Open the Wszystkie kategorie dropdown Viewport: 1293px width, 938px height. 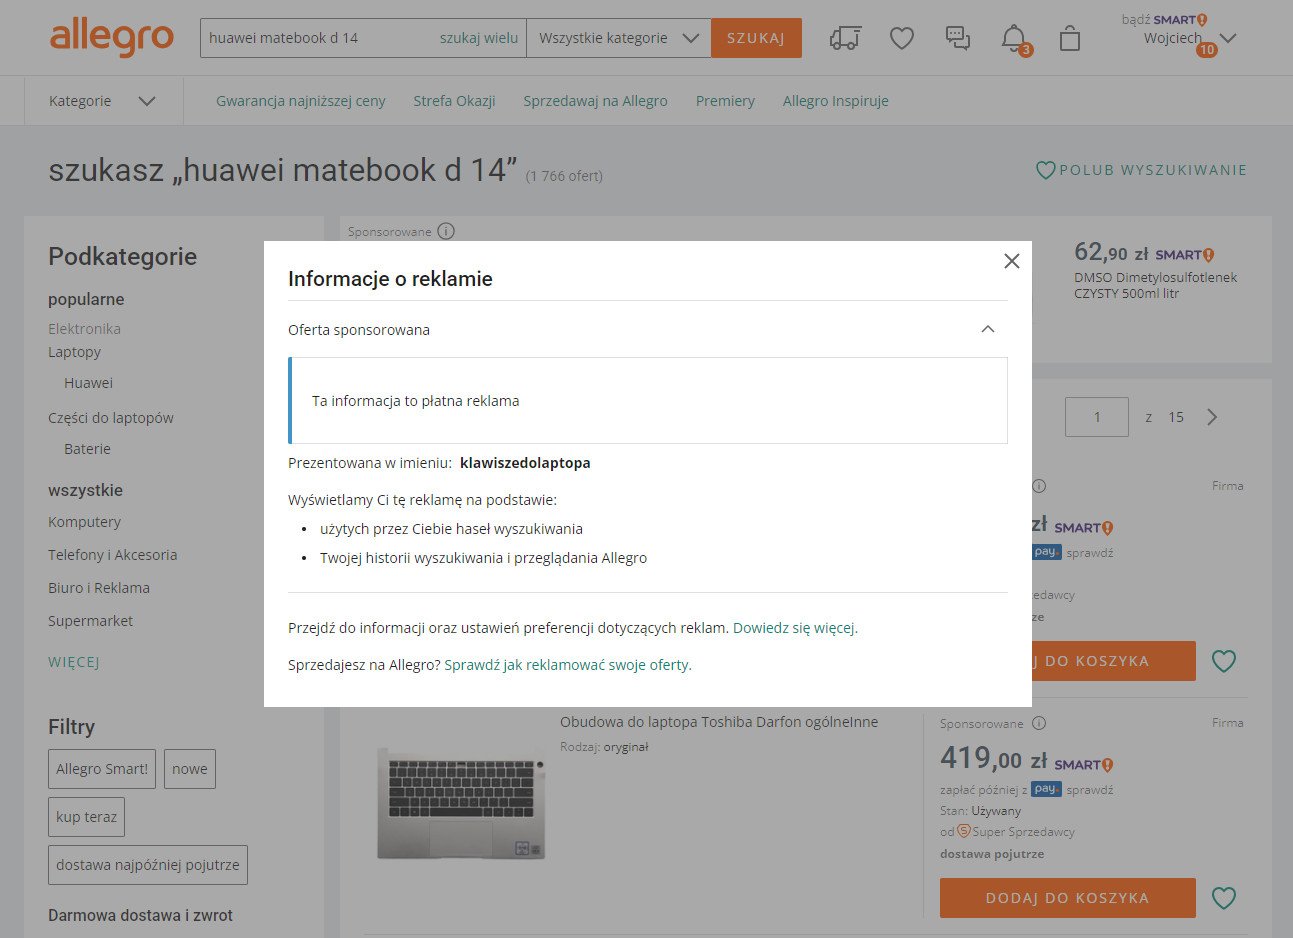tap(618, 38)
